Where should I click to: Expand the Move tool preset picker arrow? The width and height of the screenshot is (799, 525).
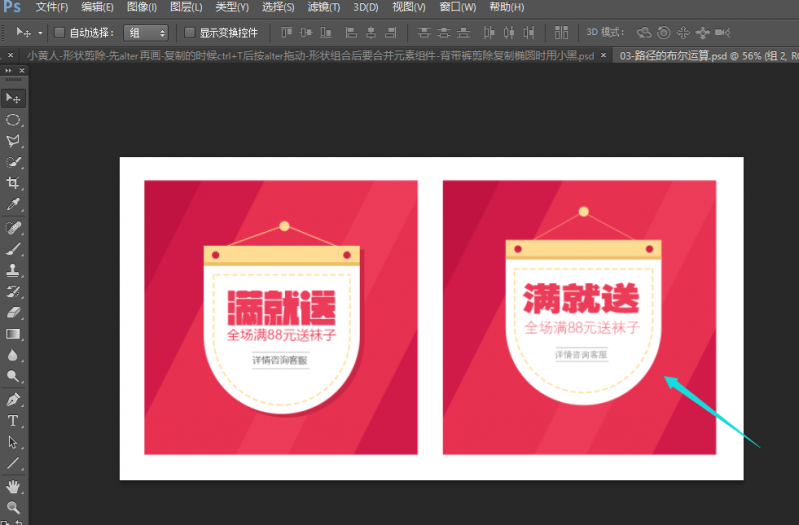pos(40,33)
